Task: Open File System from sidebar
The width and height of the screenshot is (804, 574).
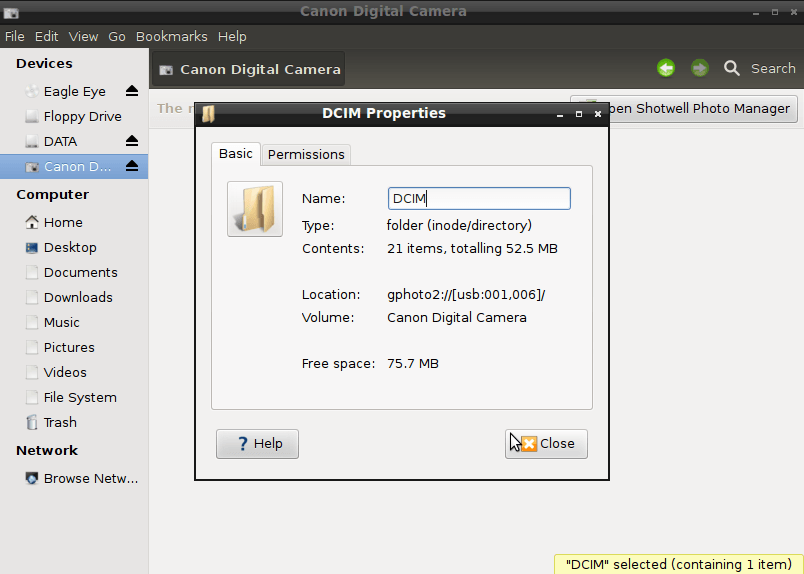Action: [x=74, y=398]
